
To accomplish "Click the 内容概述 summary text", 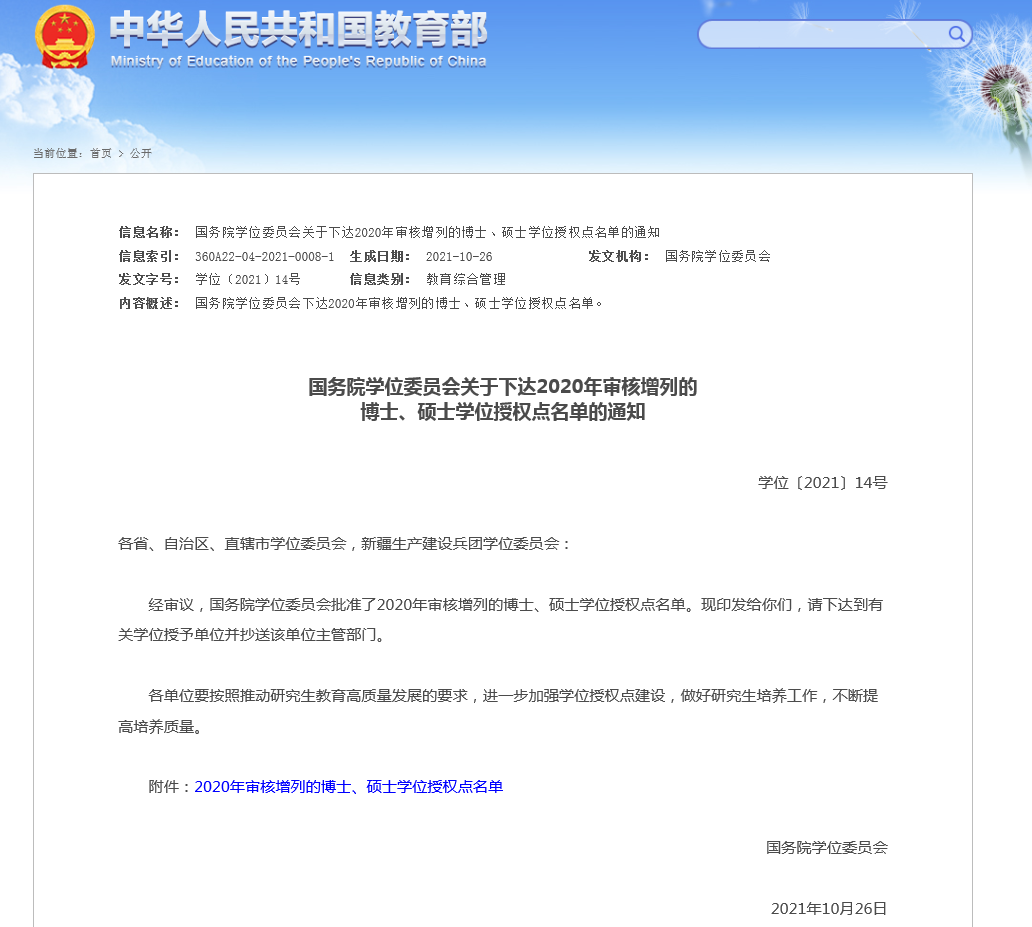I will (400, 303).
